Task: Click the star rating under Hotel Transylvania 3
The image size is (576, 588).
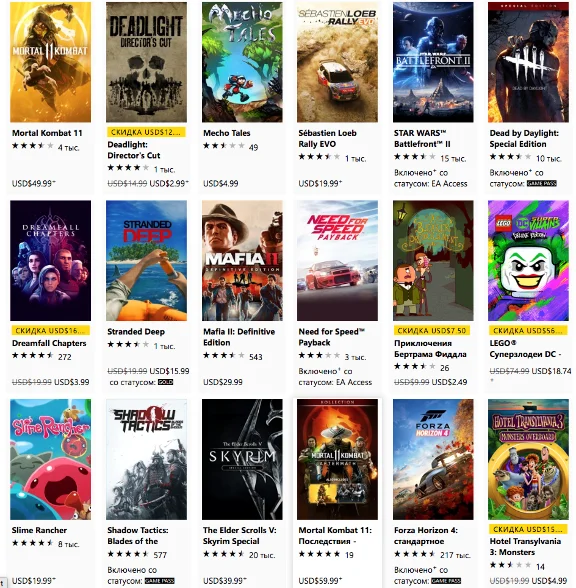Action: click(x=510, y=565)
